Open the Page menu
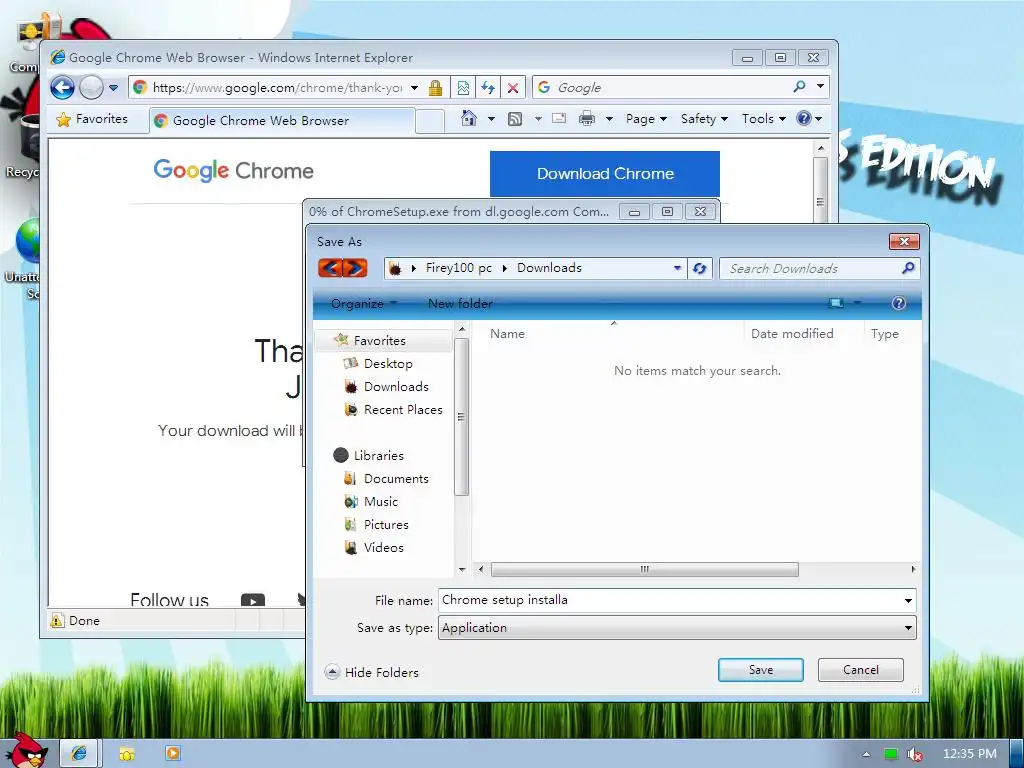Image resolution: width=1024 pixels, height=768 pixels. (646, 119)
